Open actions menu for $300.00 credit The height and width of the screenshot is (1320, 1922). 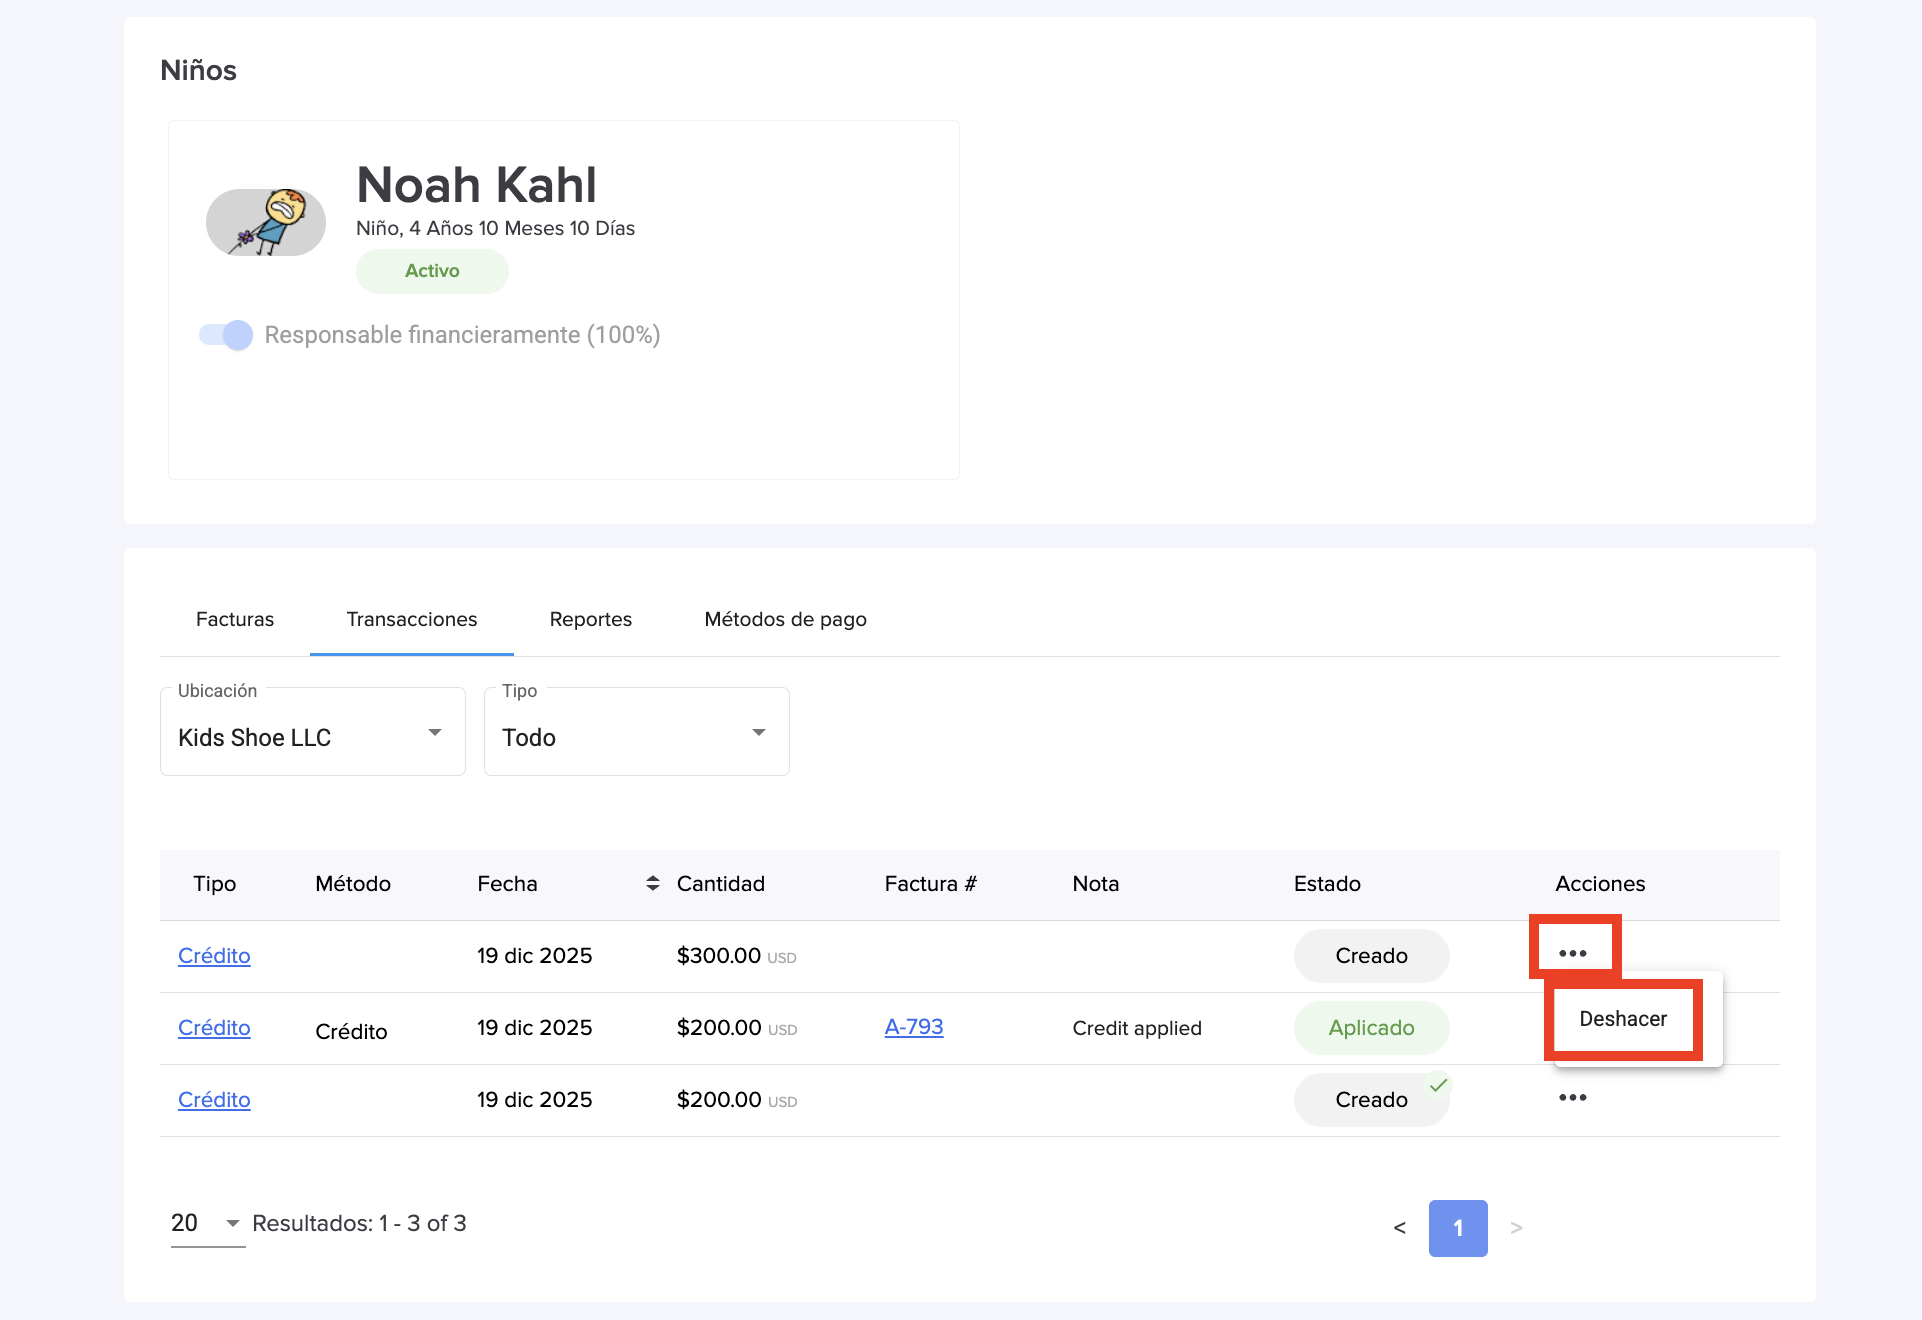coord(1572,953)
